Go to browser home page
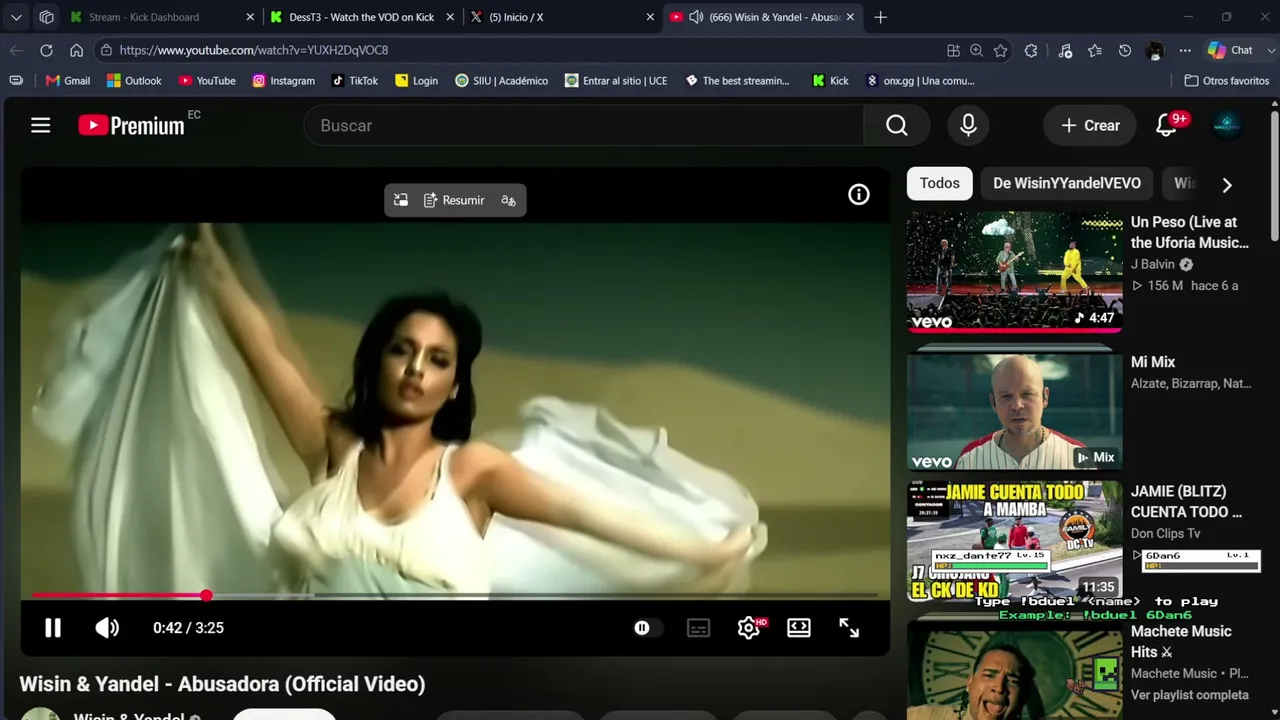 click(x=76, y=50)
